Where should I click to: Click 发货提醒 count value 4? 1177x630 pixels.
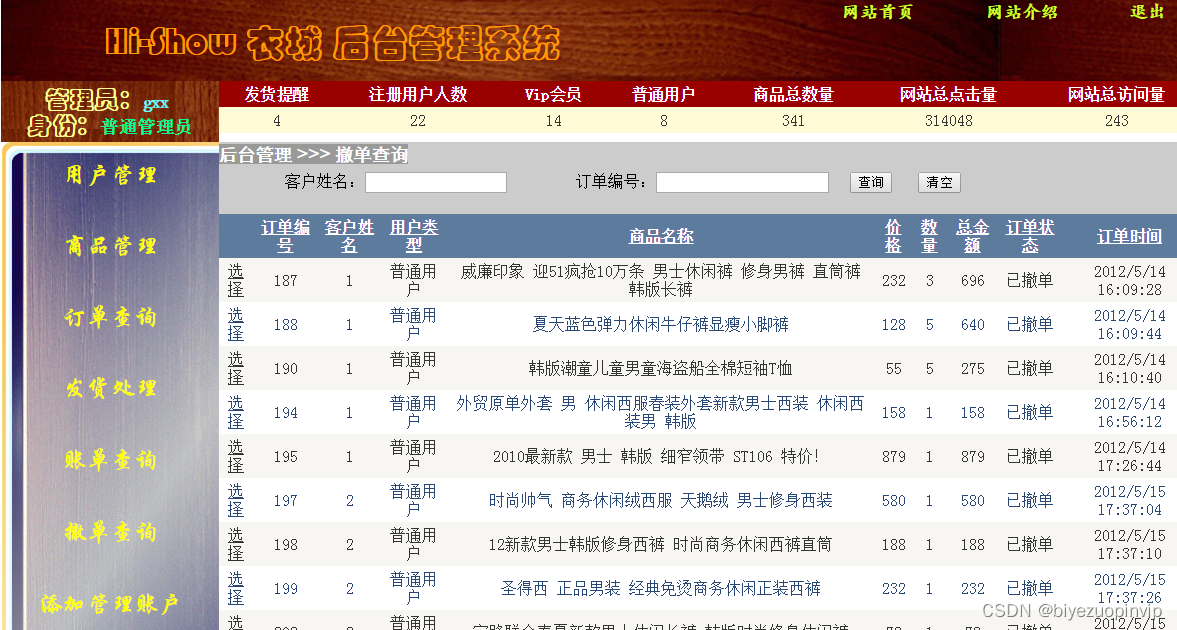click(277, 120)
